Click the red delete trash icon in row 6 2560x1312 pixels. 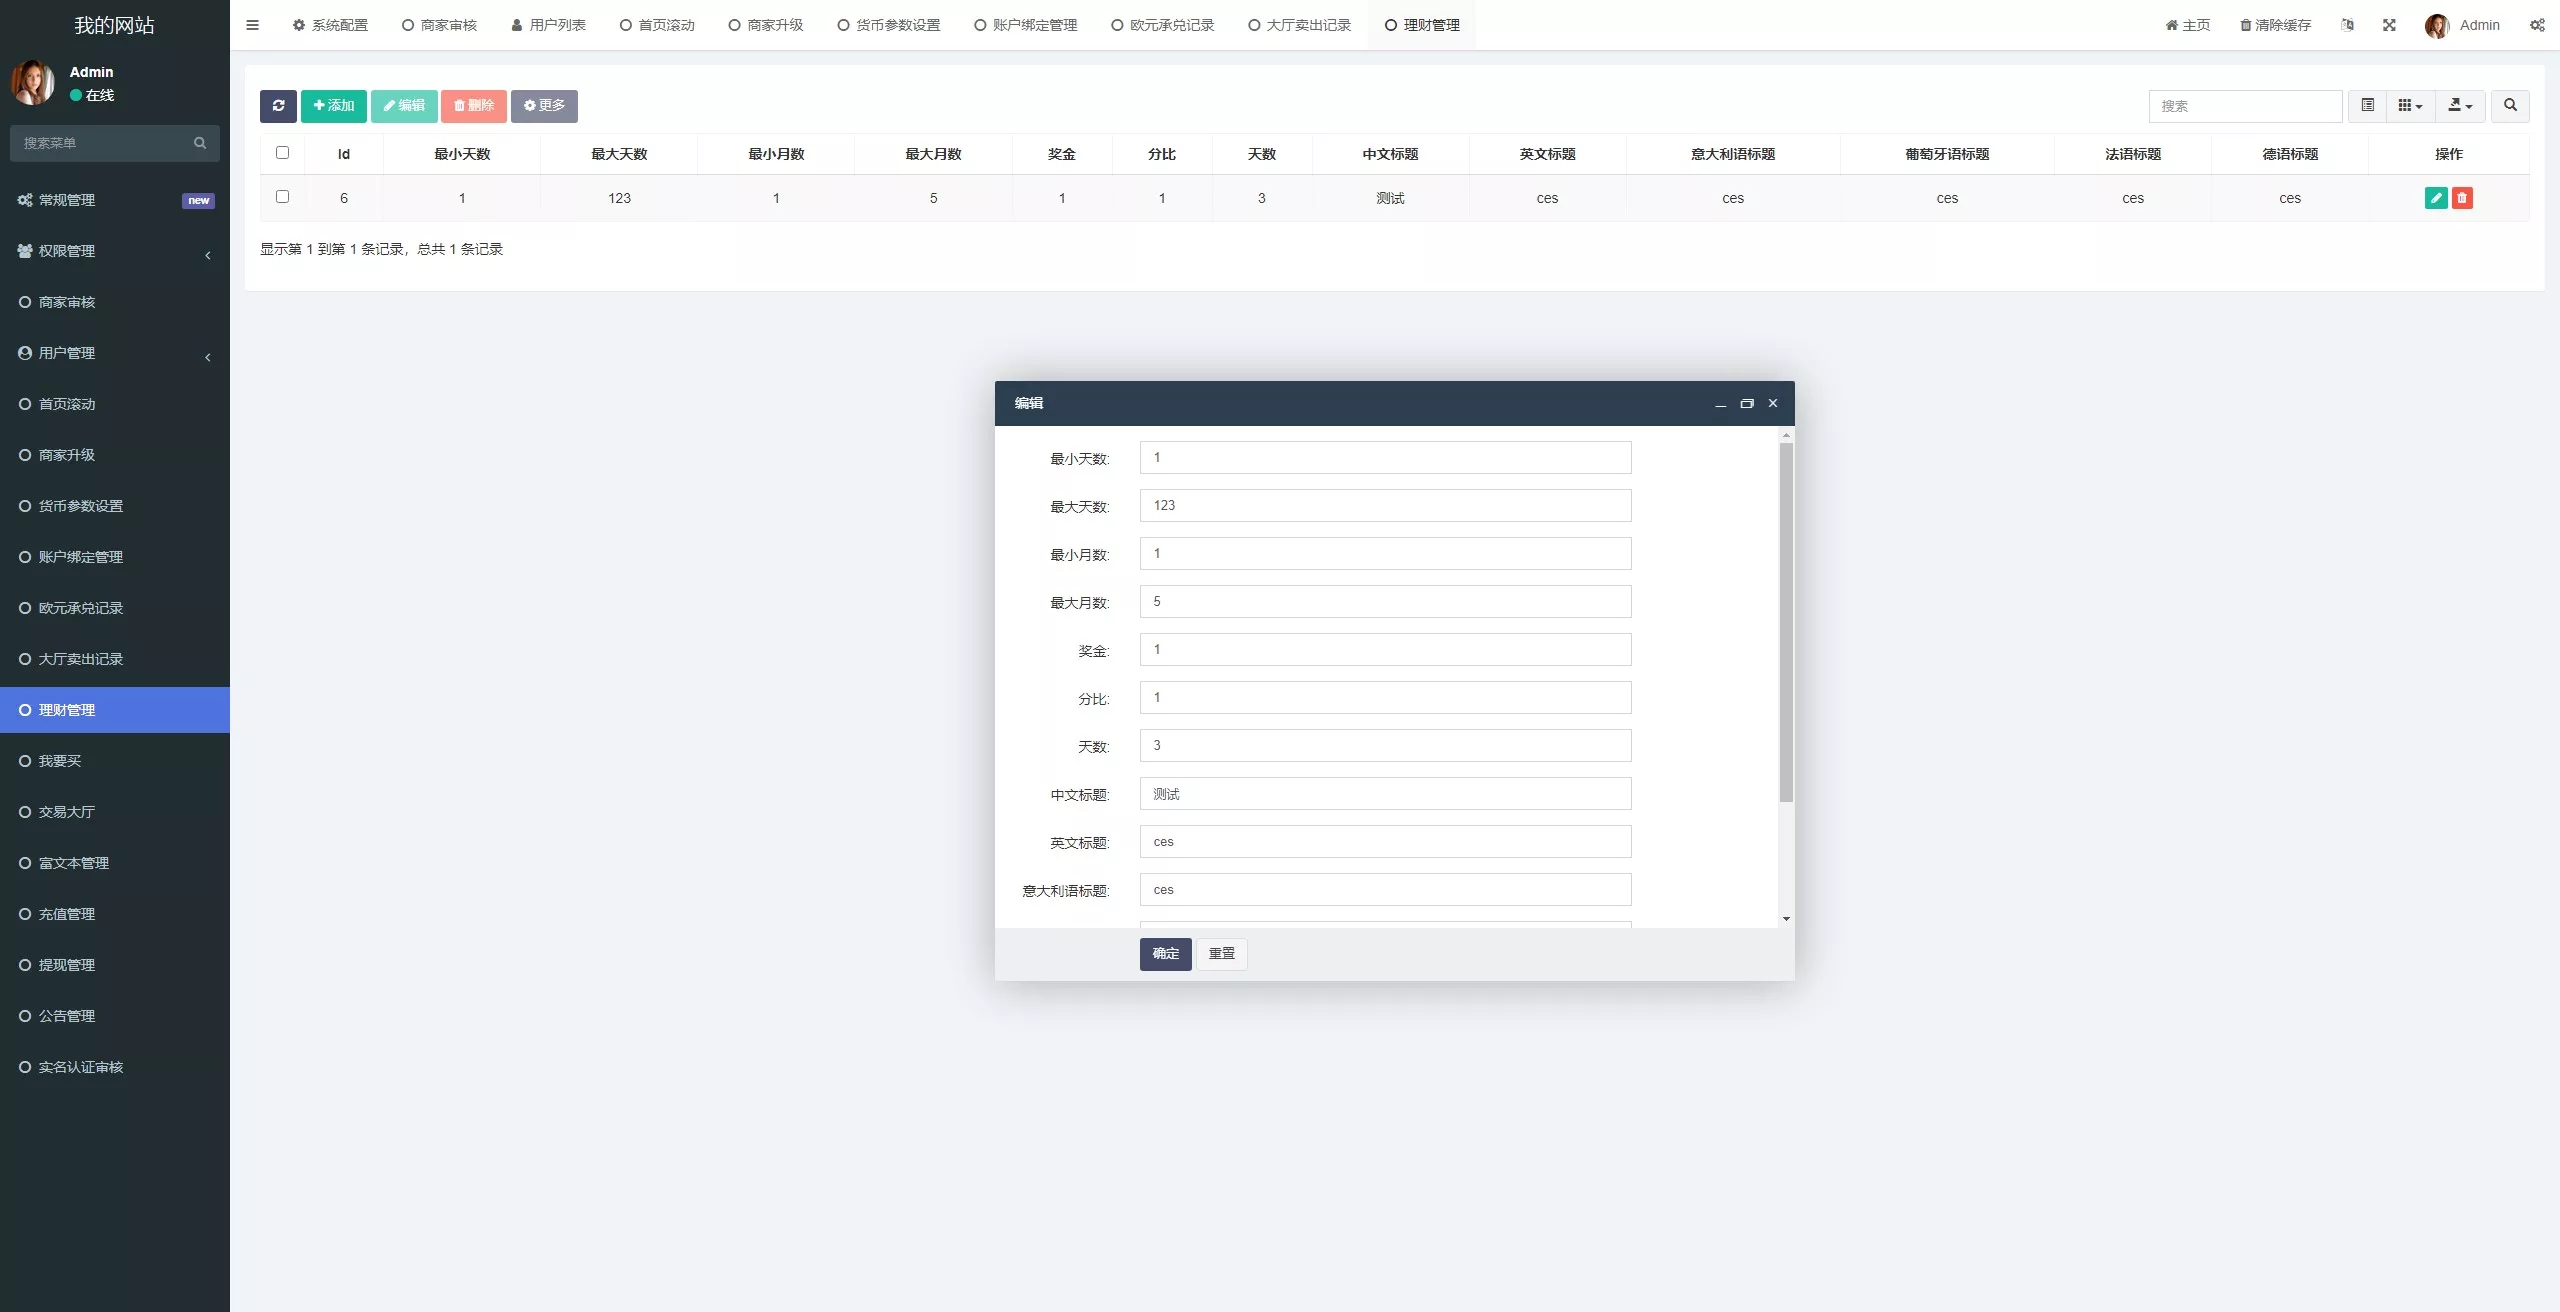click(x=2462, y=198)
